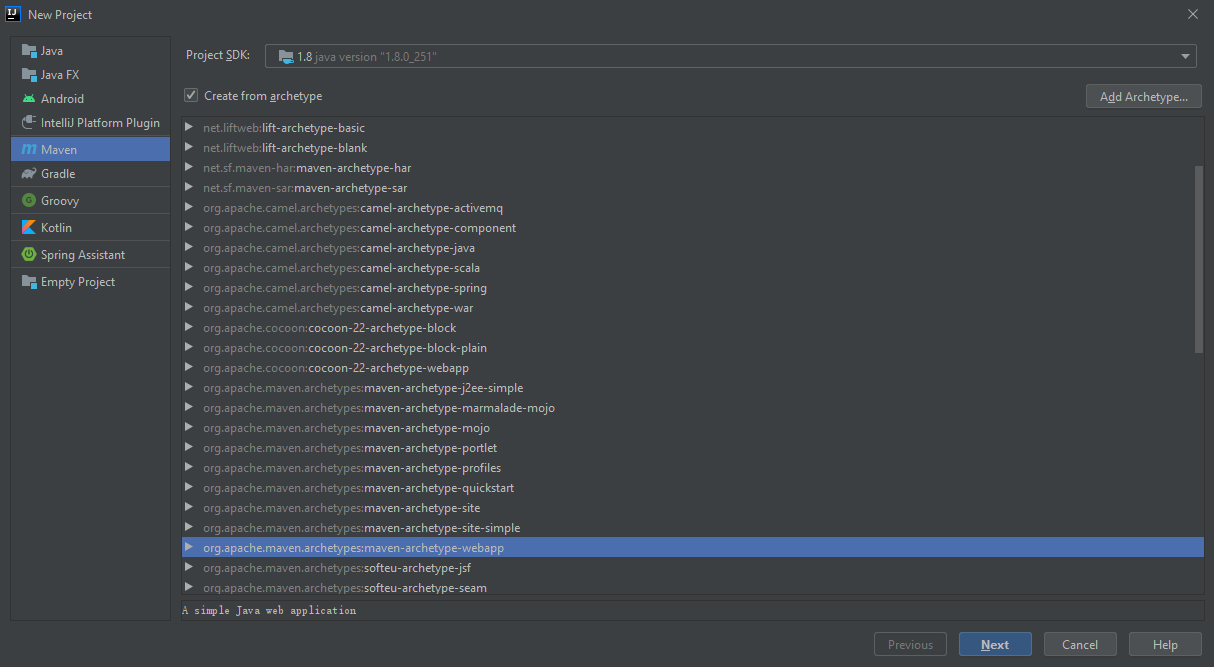The width and height of the screenshot is (1214, 667).
Task: Click the Help button
Action: (x=1165, y=644)
